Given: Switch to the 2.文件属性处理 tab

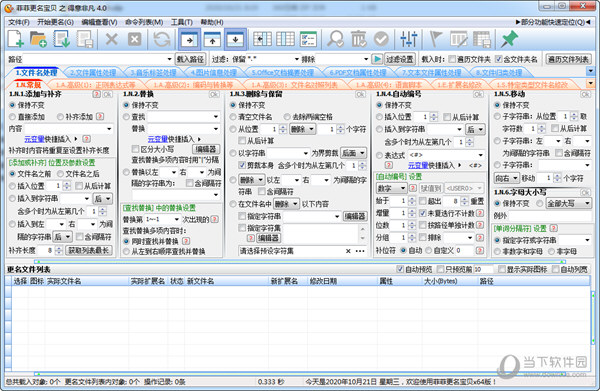Looking at the screenshot, I should (x=93, y=72).
